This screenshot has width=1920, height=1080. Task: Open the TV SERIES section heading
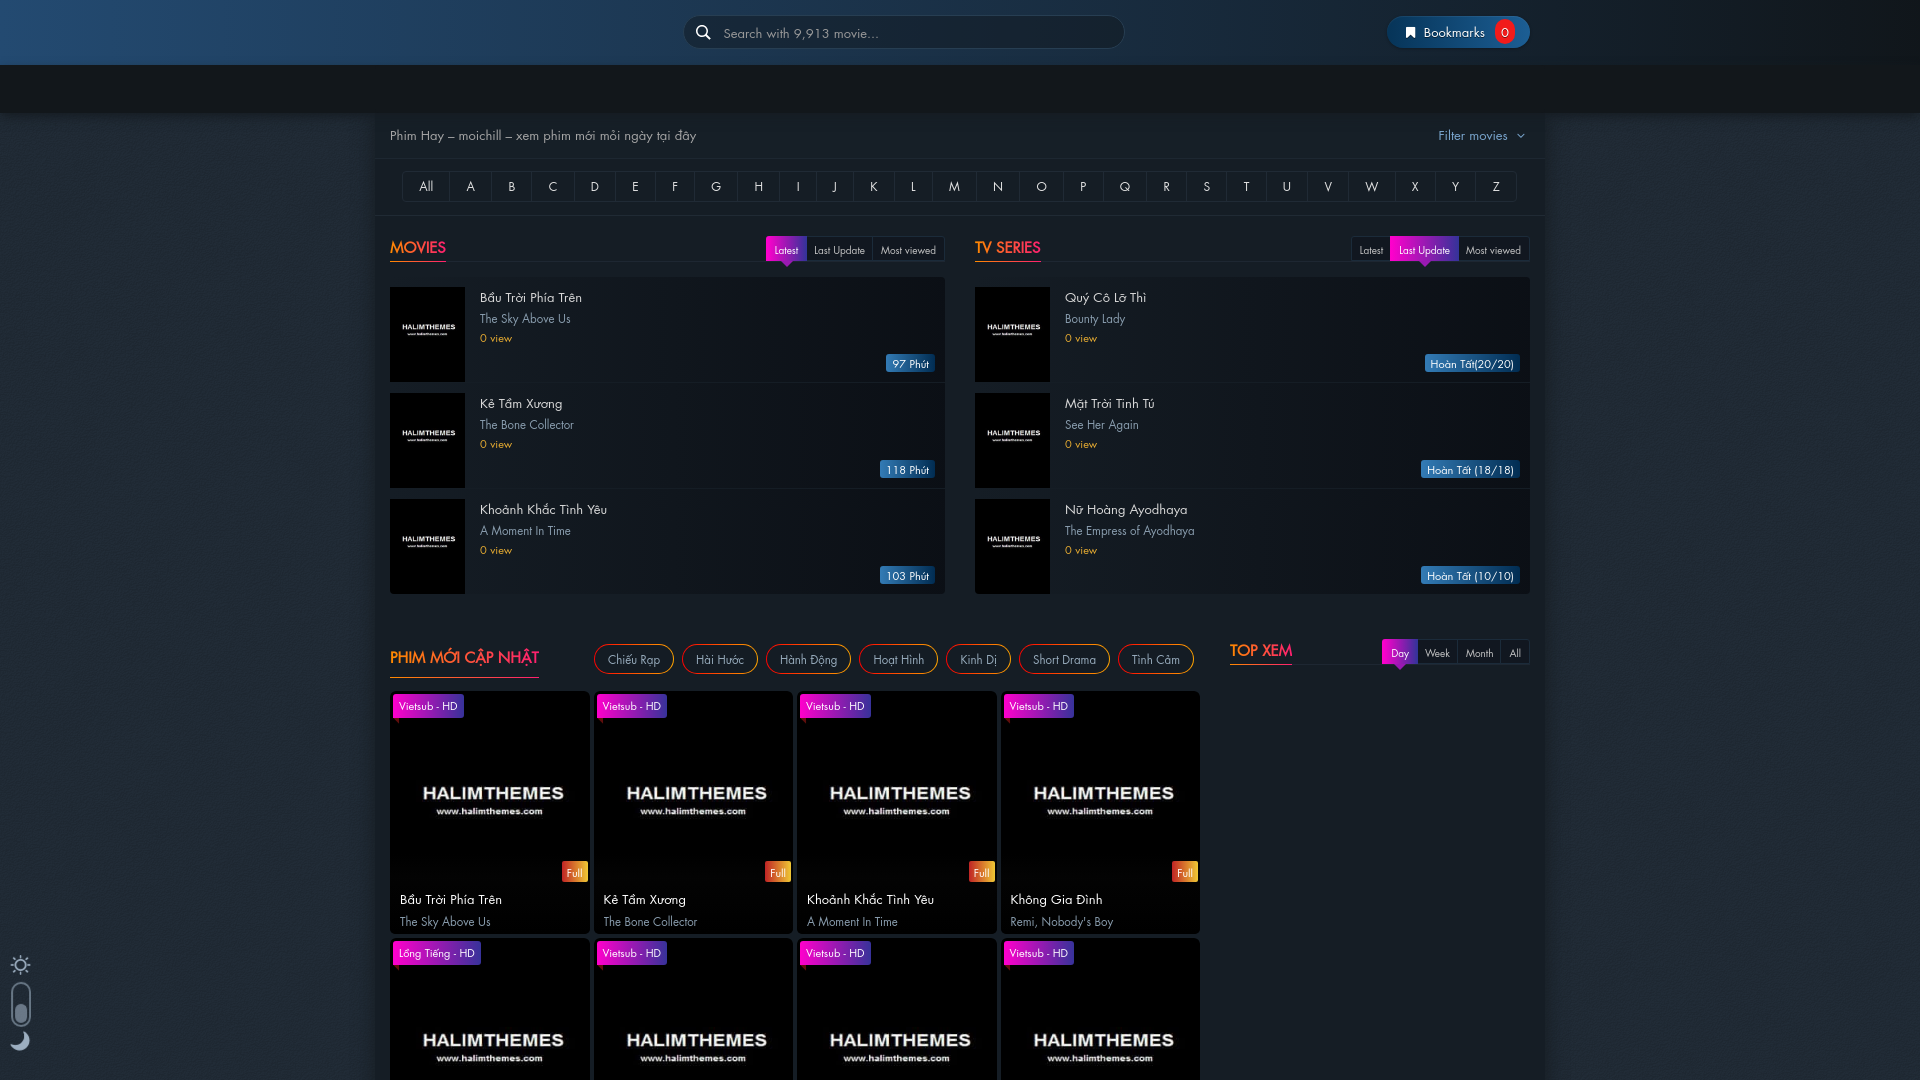1007,248
